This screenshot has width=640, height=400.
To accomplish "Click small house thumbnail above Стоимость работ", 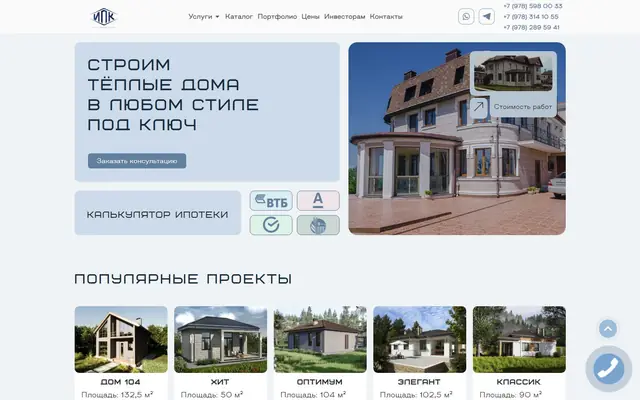I will click(x=513, y=73).
